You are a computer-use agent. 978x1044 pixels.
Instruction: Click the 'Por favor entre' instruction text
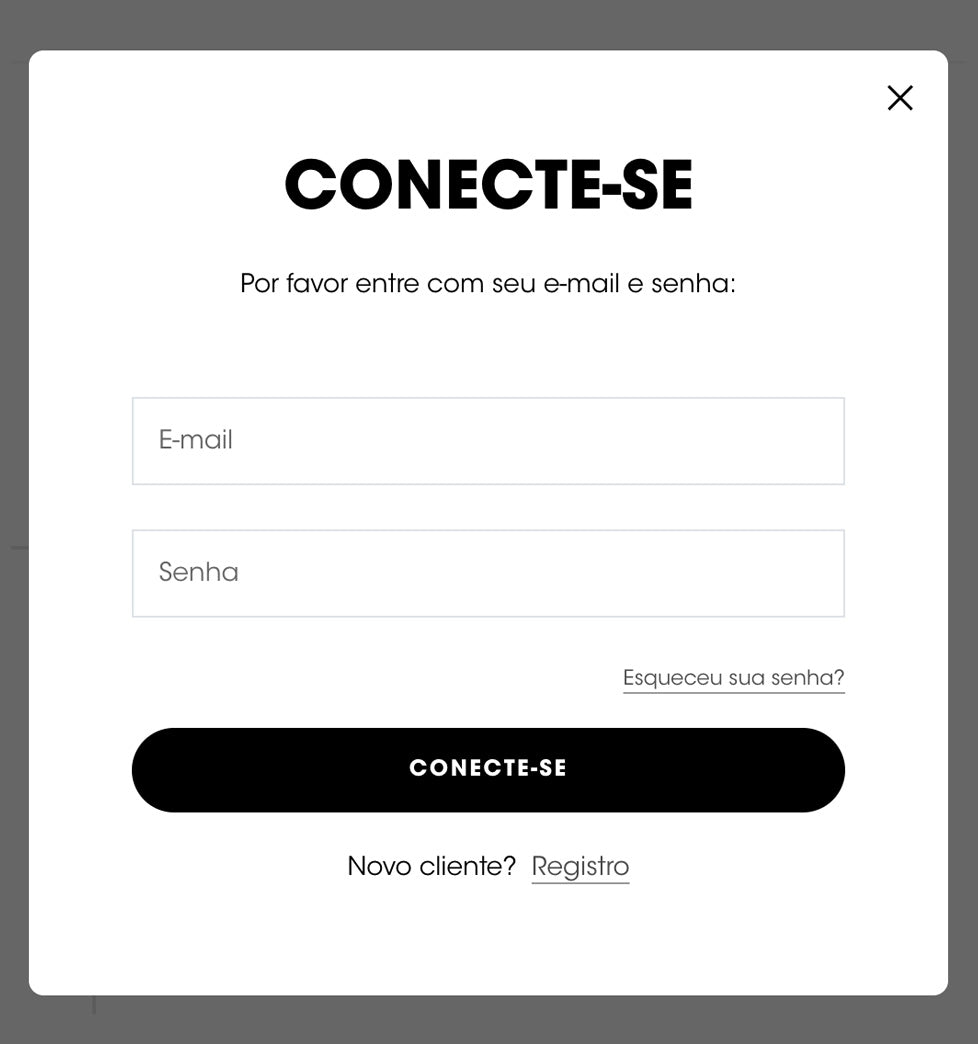coord(488,284)
